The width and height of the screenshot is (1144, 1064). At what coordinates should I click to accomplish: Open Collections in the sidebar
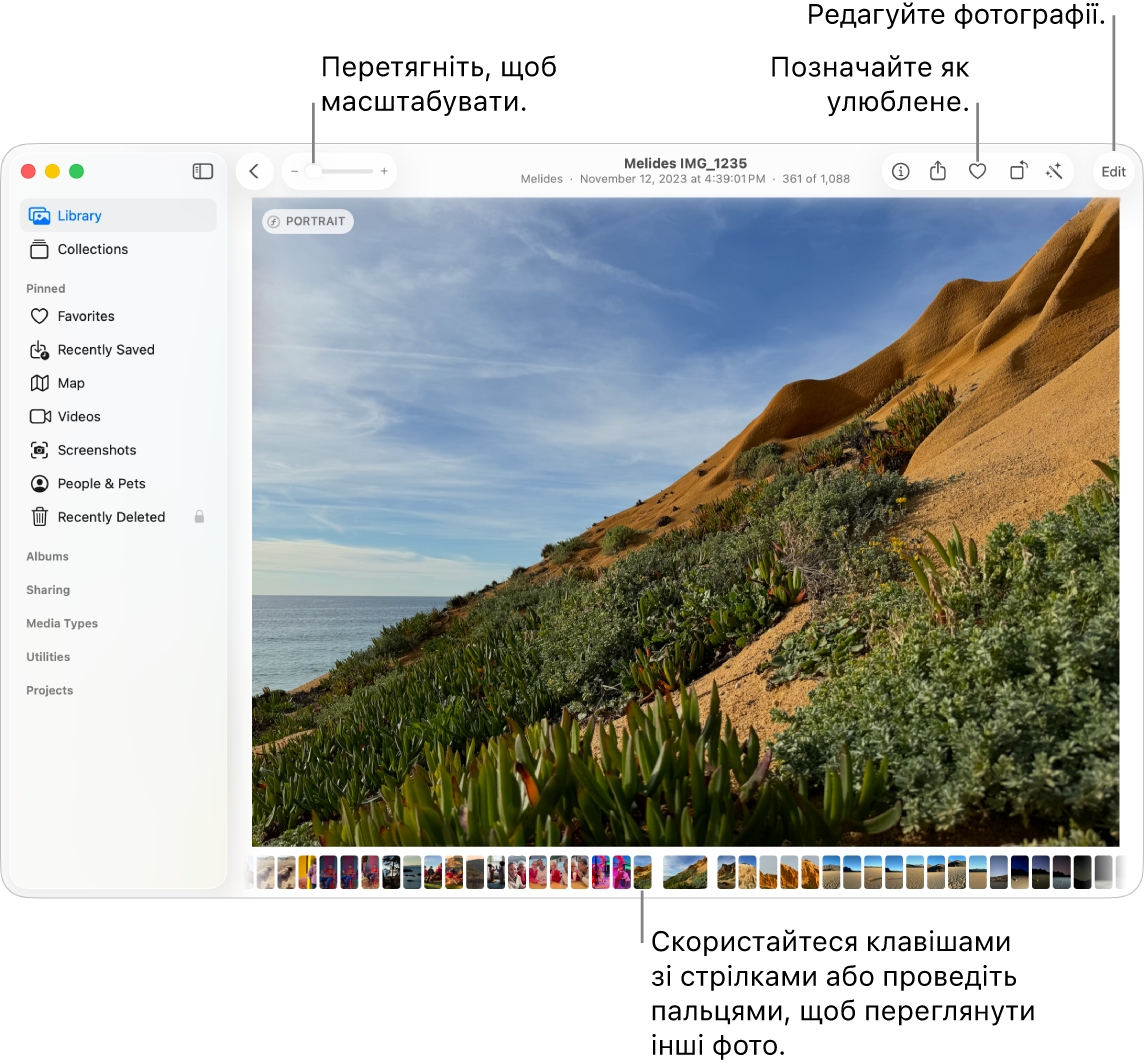(x=92, y=250)
